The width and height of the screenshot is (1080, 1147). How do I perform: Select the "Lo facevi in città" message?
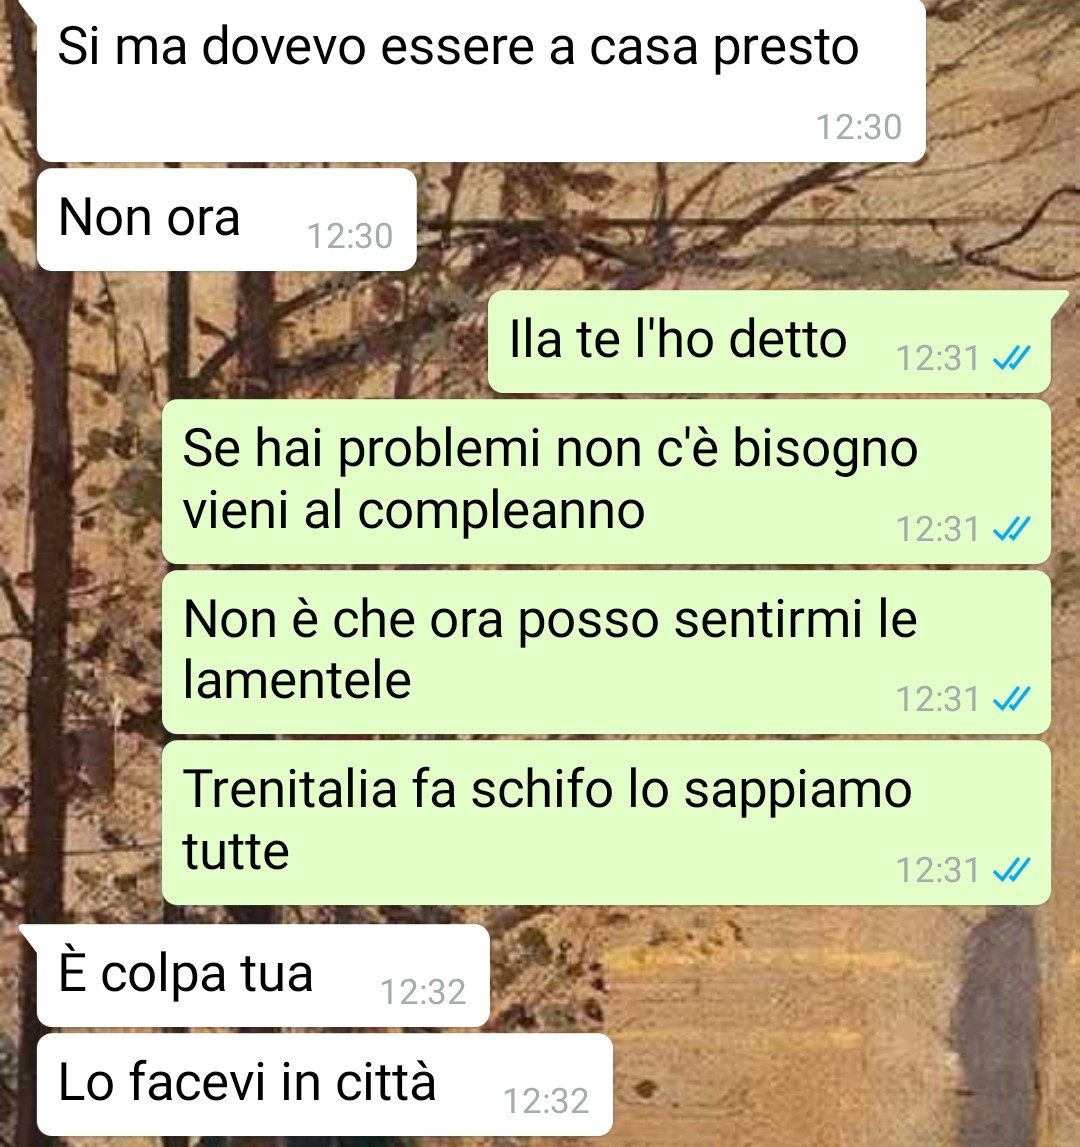click(x=324, y=1084)
